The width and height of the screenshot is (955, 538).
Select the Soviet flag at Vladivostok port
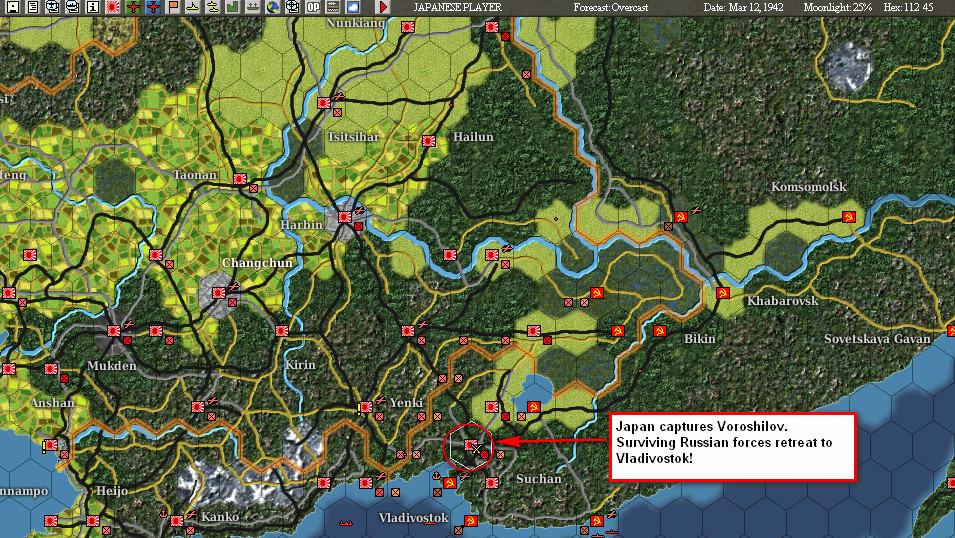click(x=449, y=483)
